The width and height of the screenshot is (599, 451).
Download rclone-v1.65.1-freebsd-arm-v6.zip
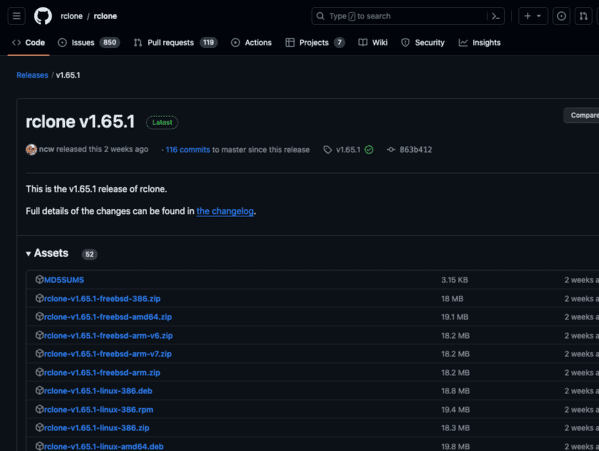point(108,336)
